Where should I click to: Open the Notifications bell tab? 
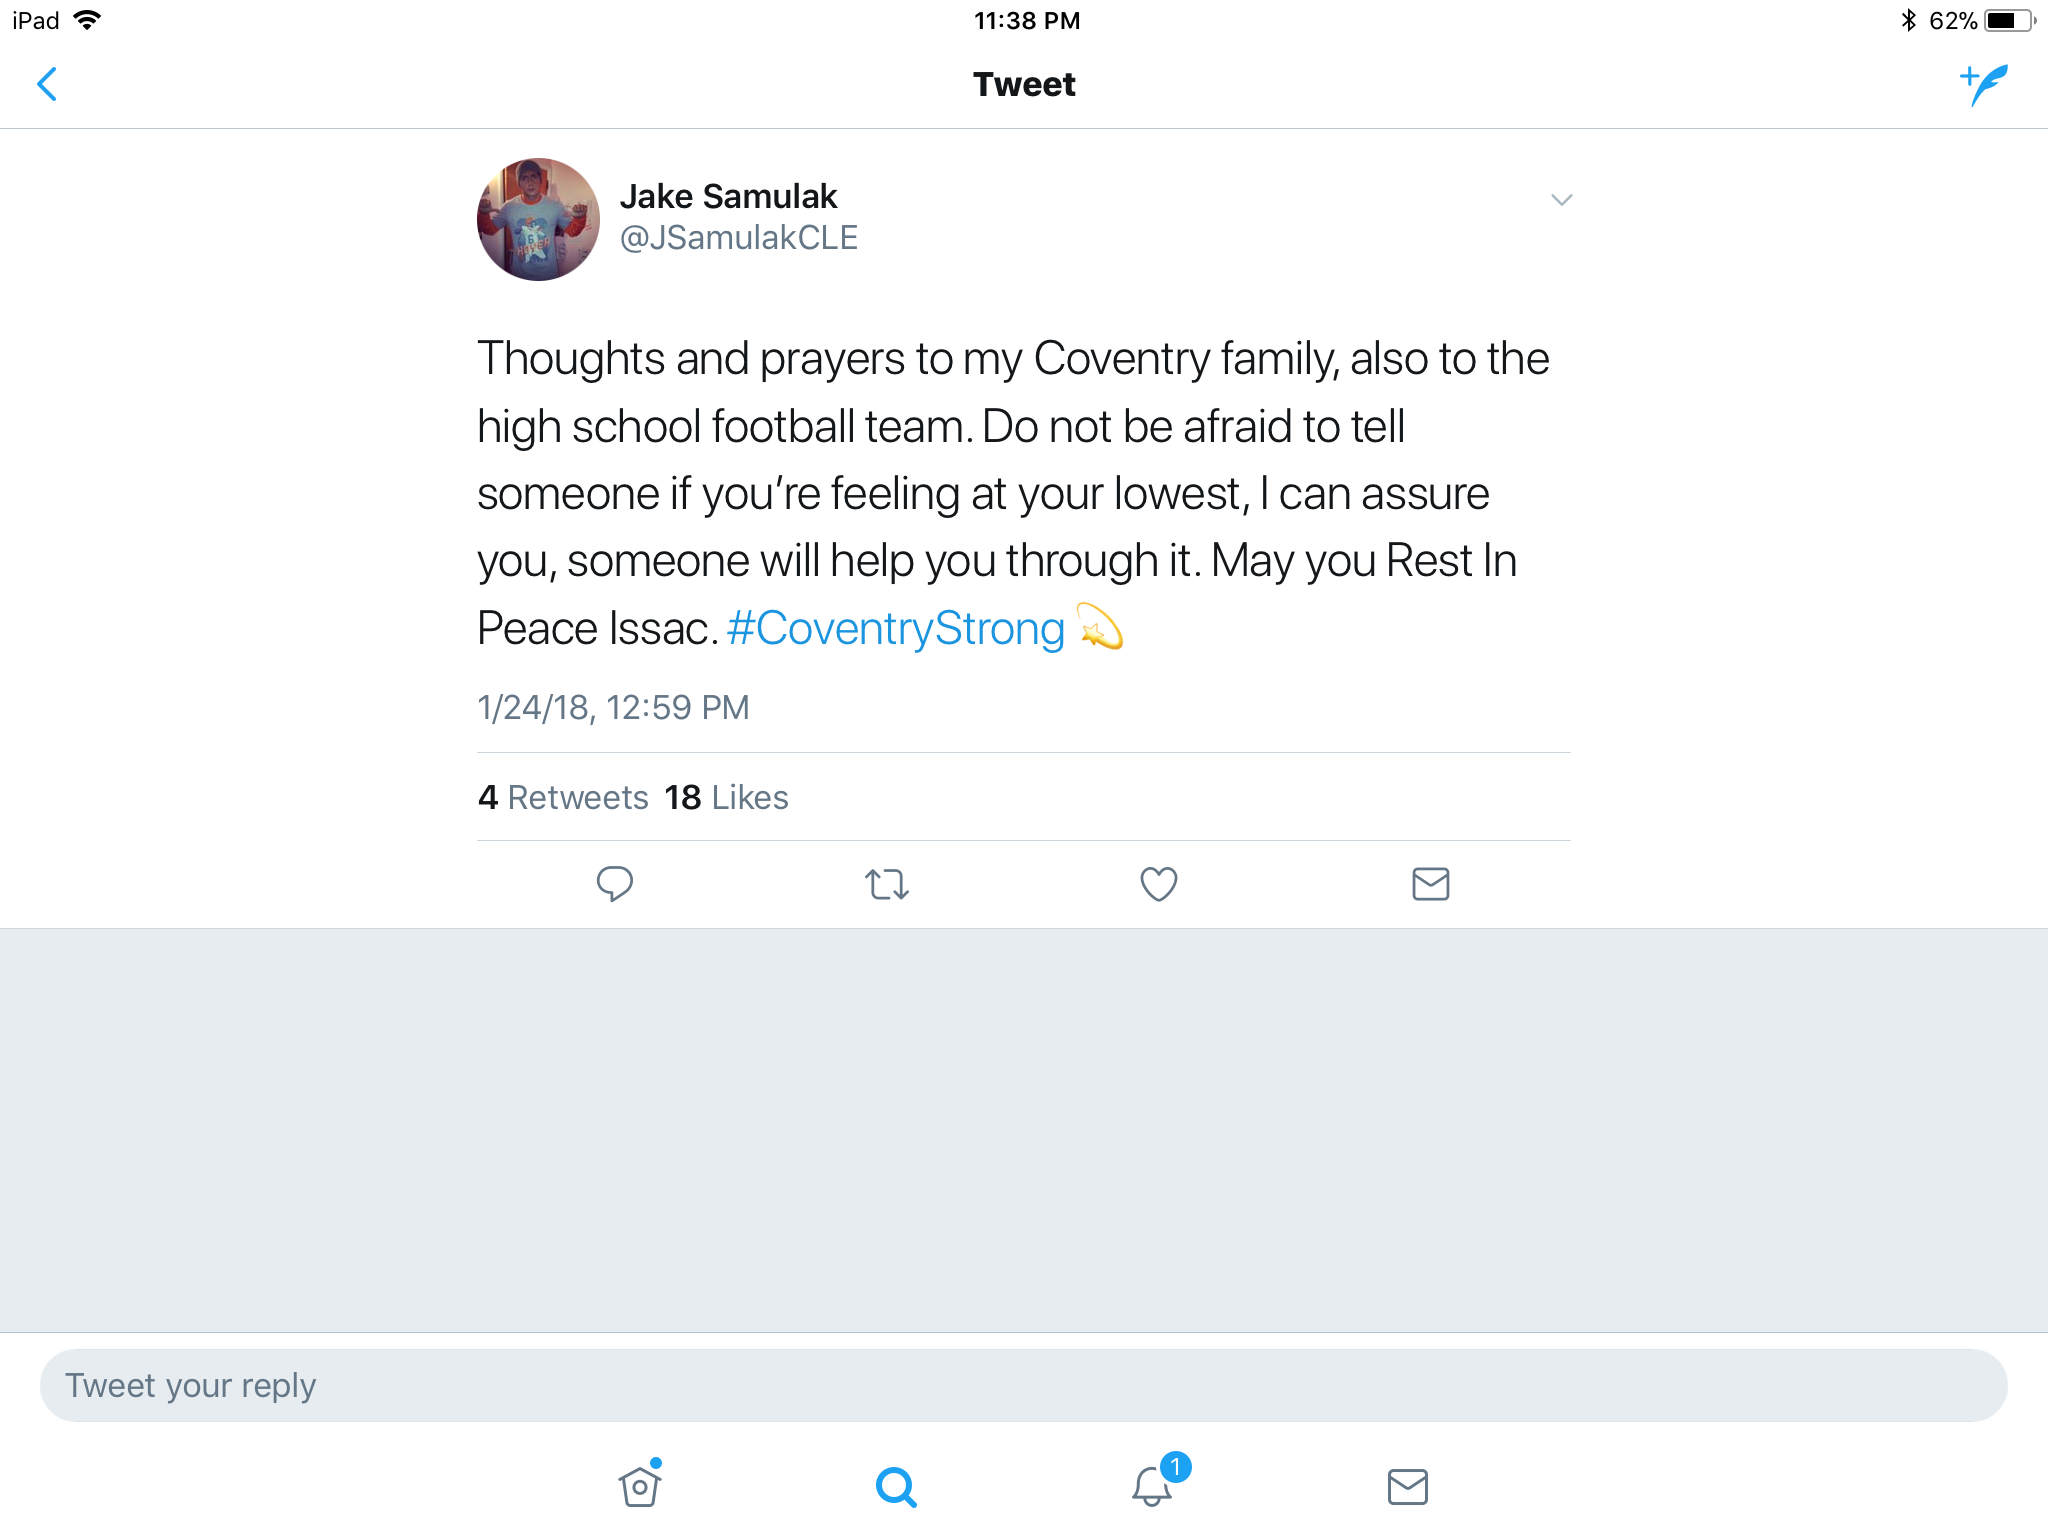click(1152, 1486)
